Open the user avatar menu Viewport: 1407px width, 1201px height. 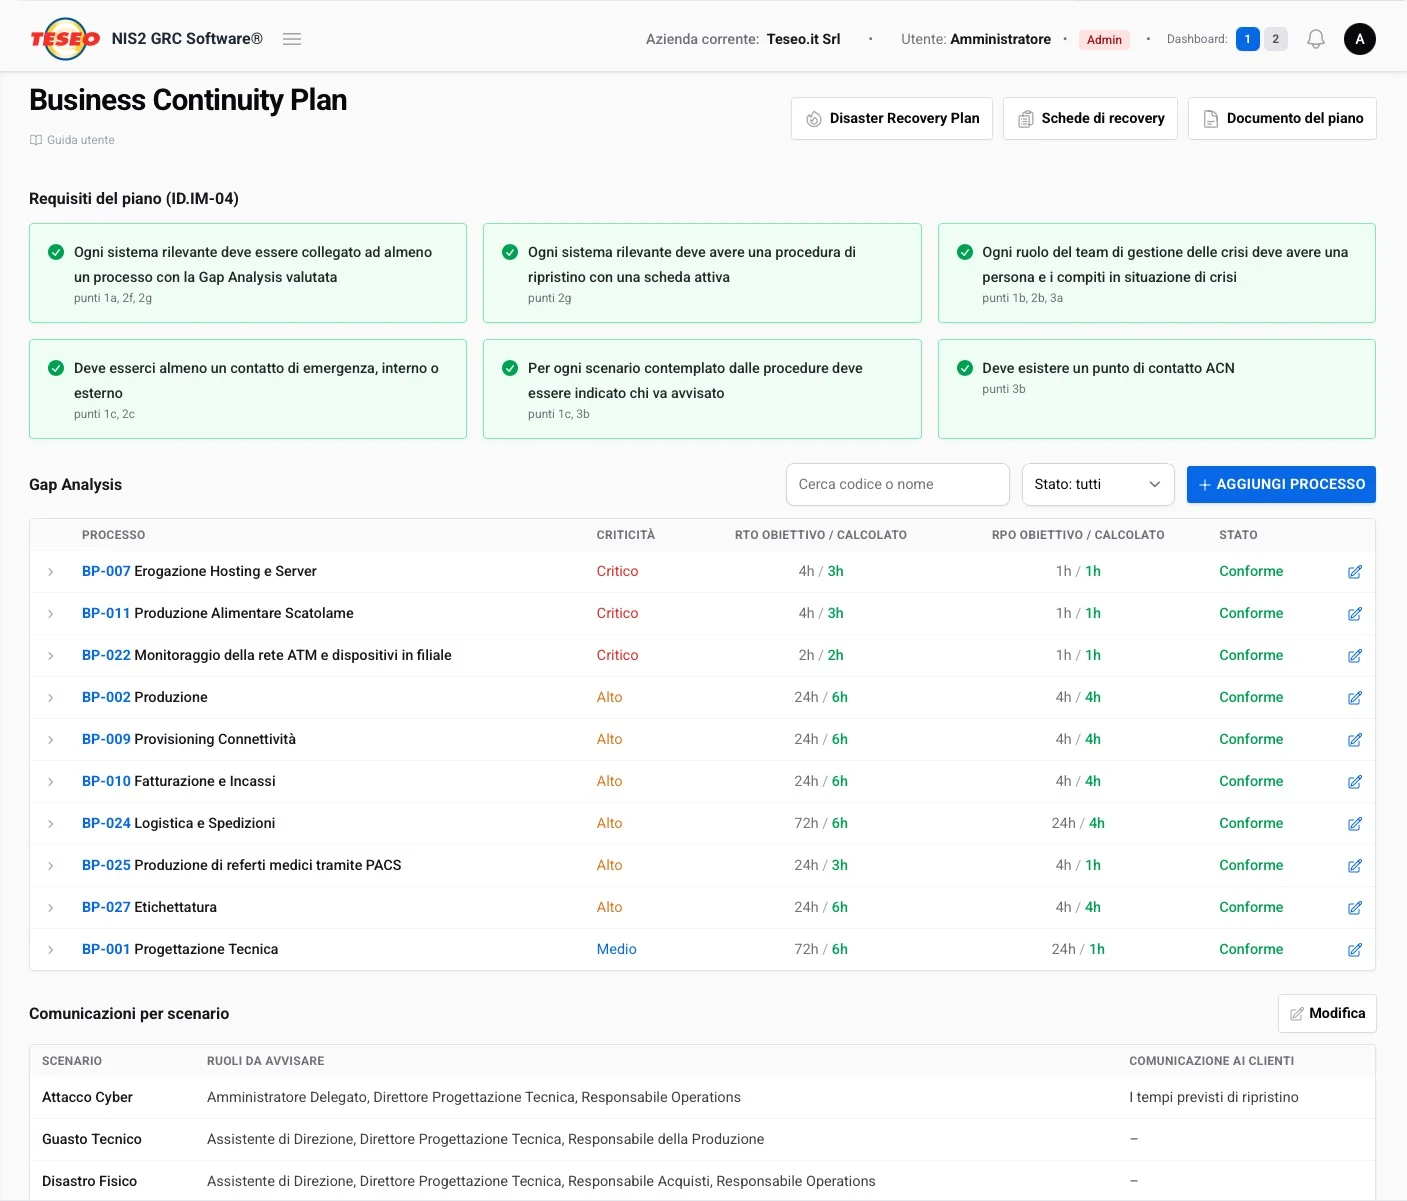pyautogui.click(x=1360, y=39)
